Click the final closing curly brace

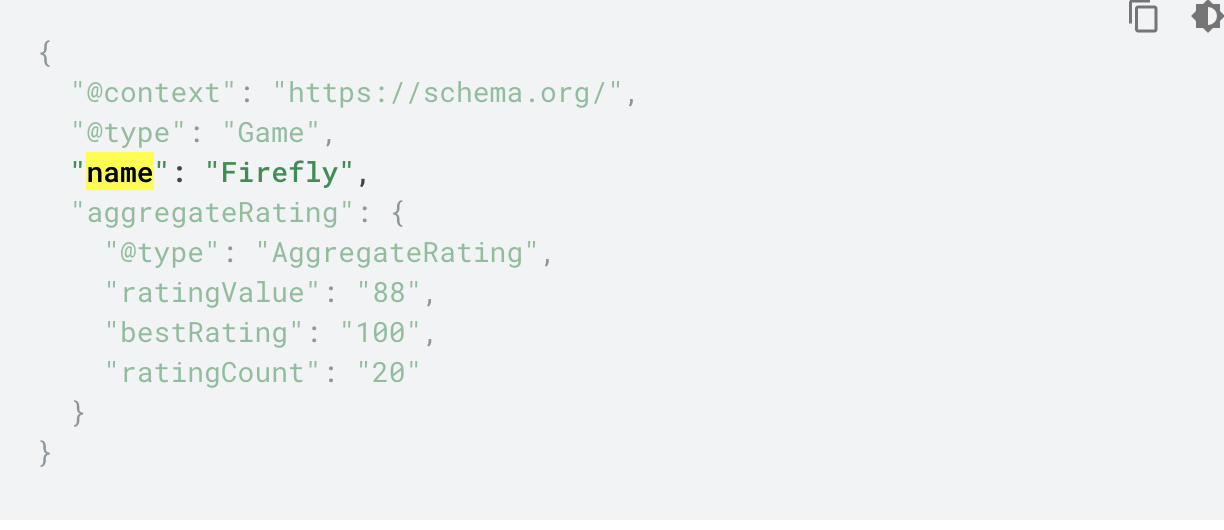click(x=45, y=453)
